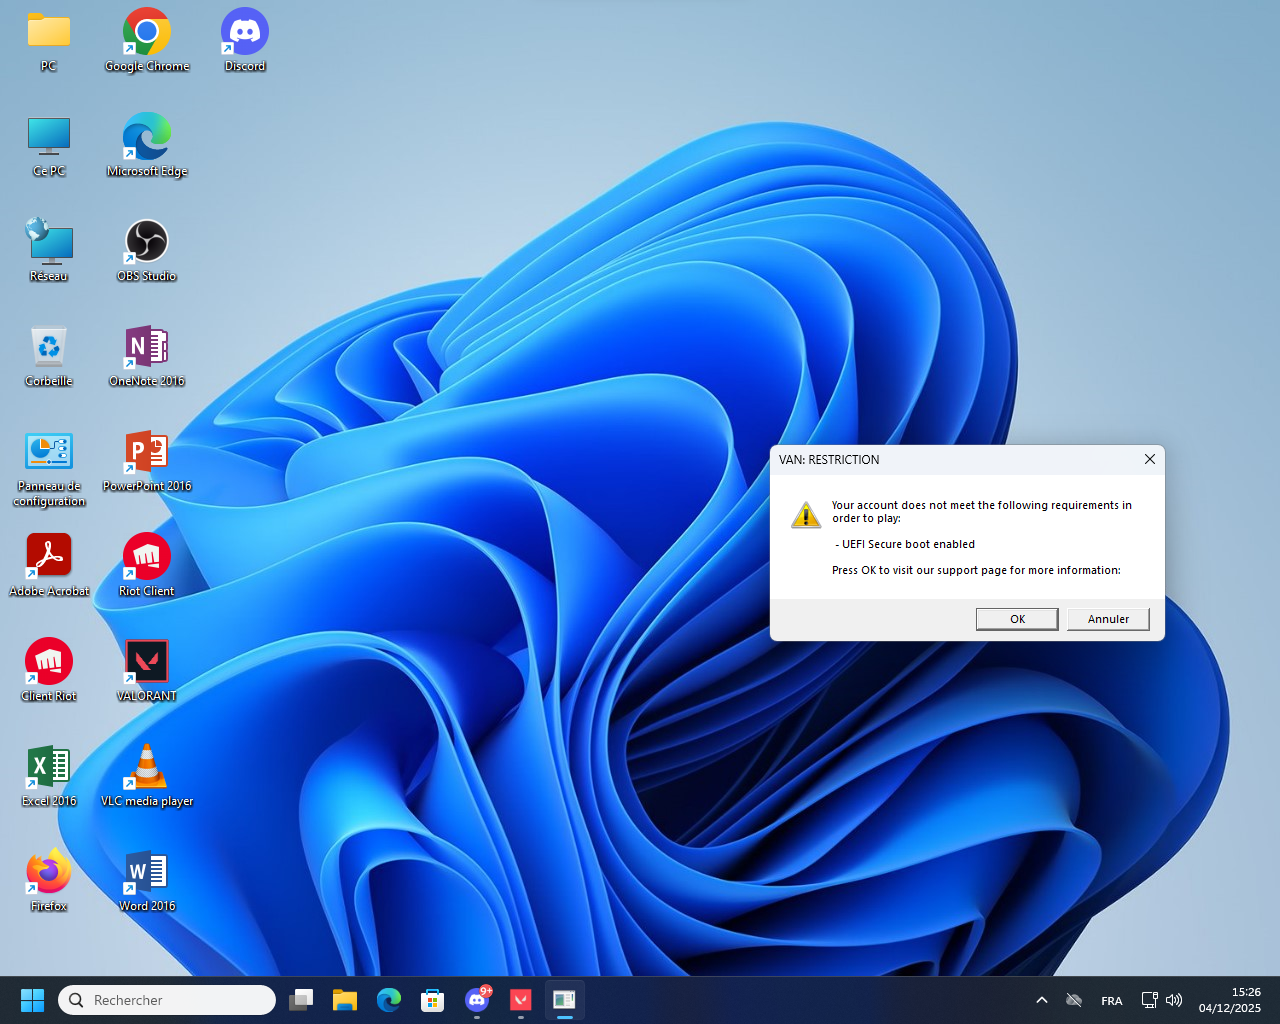Select the Discord desktop shortcut
This screenshot has width=1280, height=1024.
click(x=245, y=41)
